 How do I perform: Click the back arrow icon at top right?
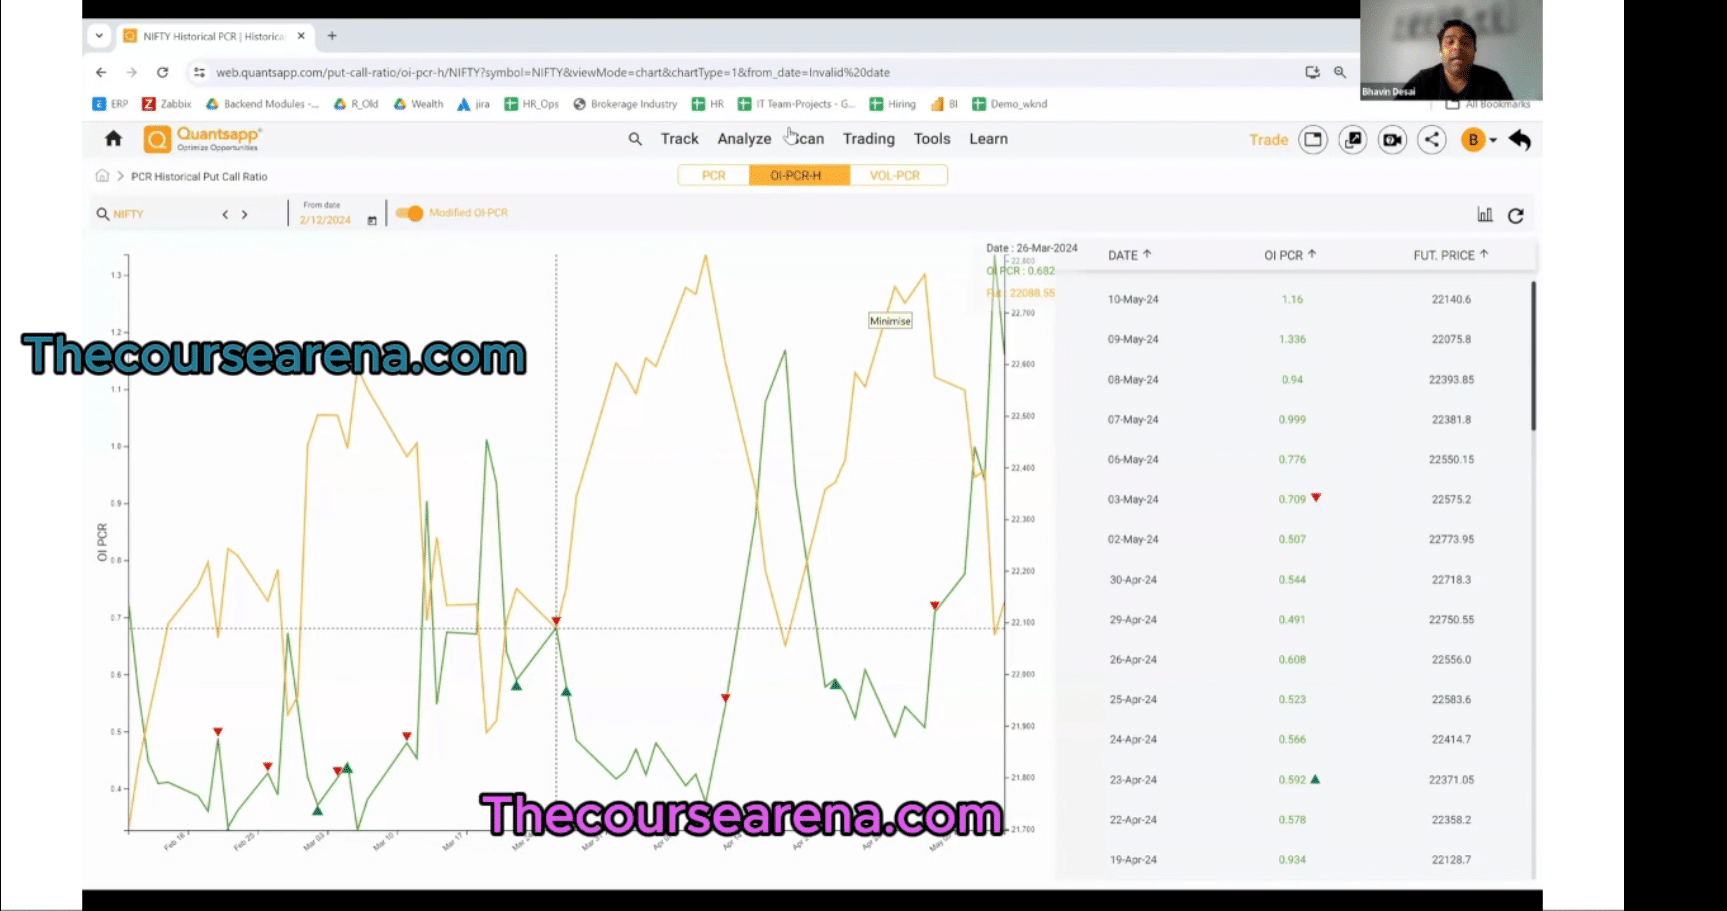click(1520, 140)
